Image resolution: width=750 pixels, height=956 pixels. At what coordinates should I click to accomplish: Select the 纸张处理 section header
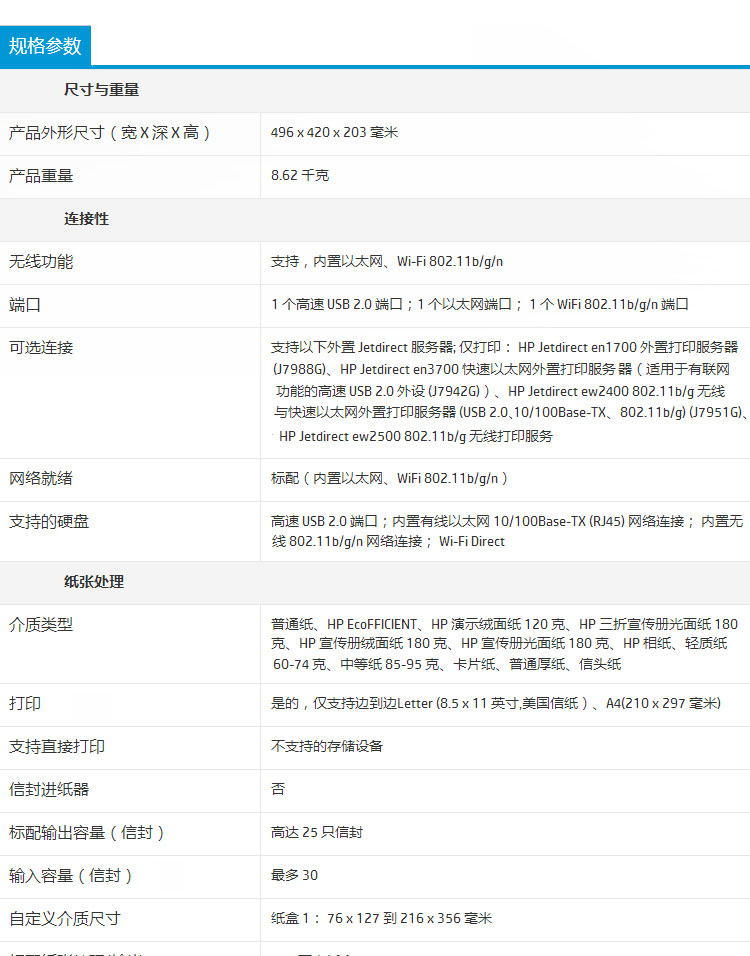(94, 582)
